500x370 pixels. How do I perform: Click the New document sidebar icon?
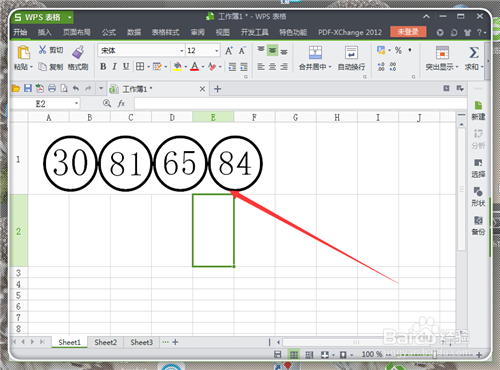[x=478, y=105]
